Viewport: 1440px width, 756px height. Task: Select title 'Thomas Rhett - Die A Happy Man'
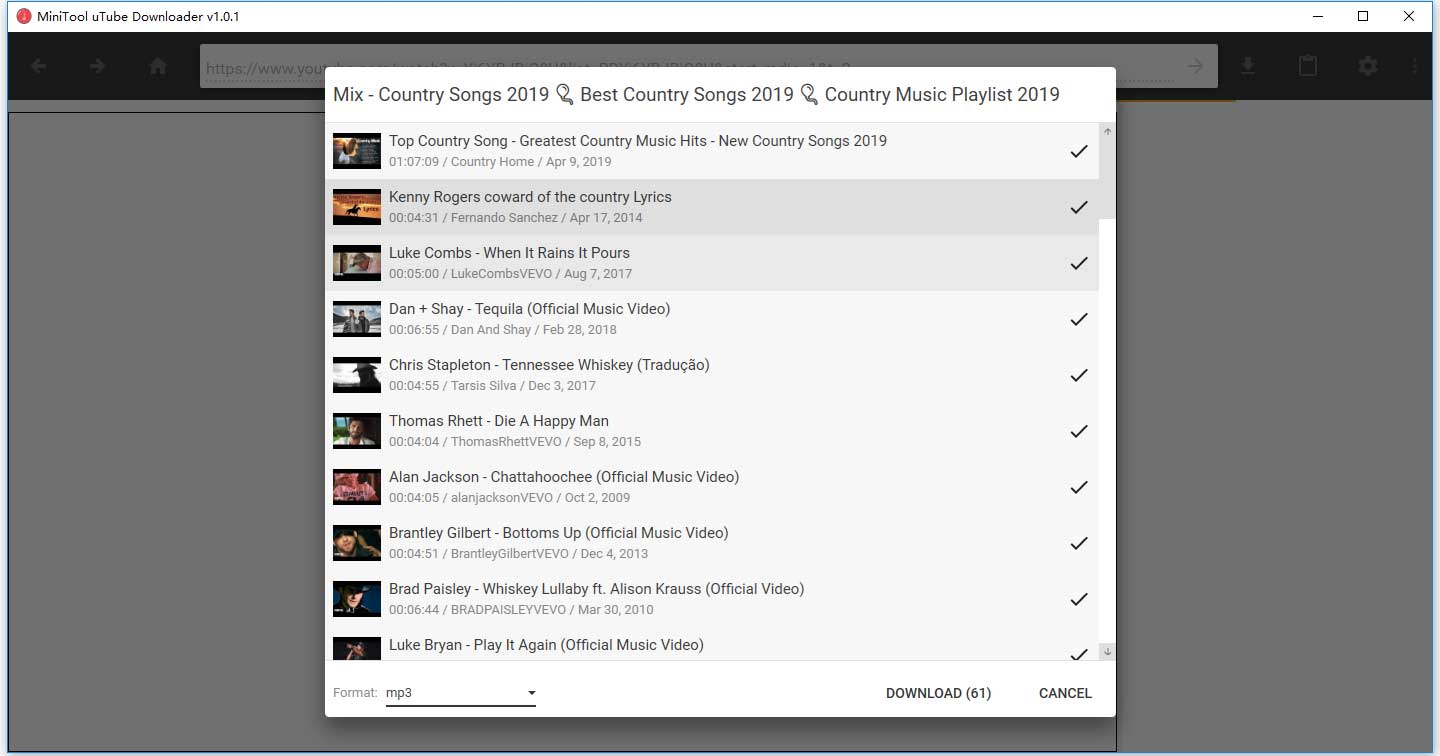pos(499,421)
